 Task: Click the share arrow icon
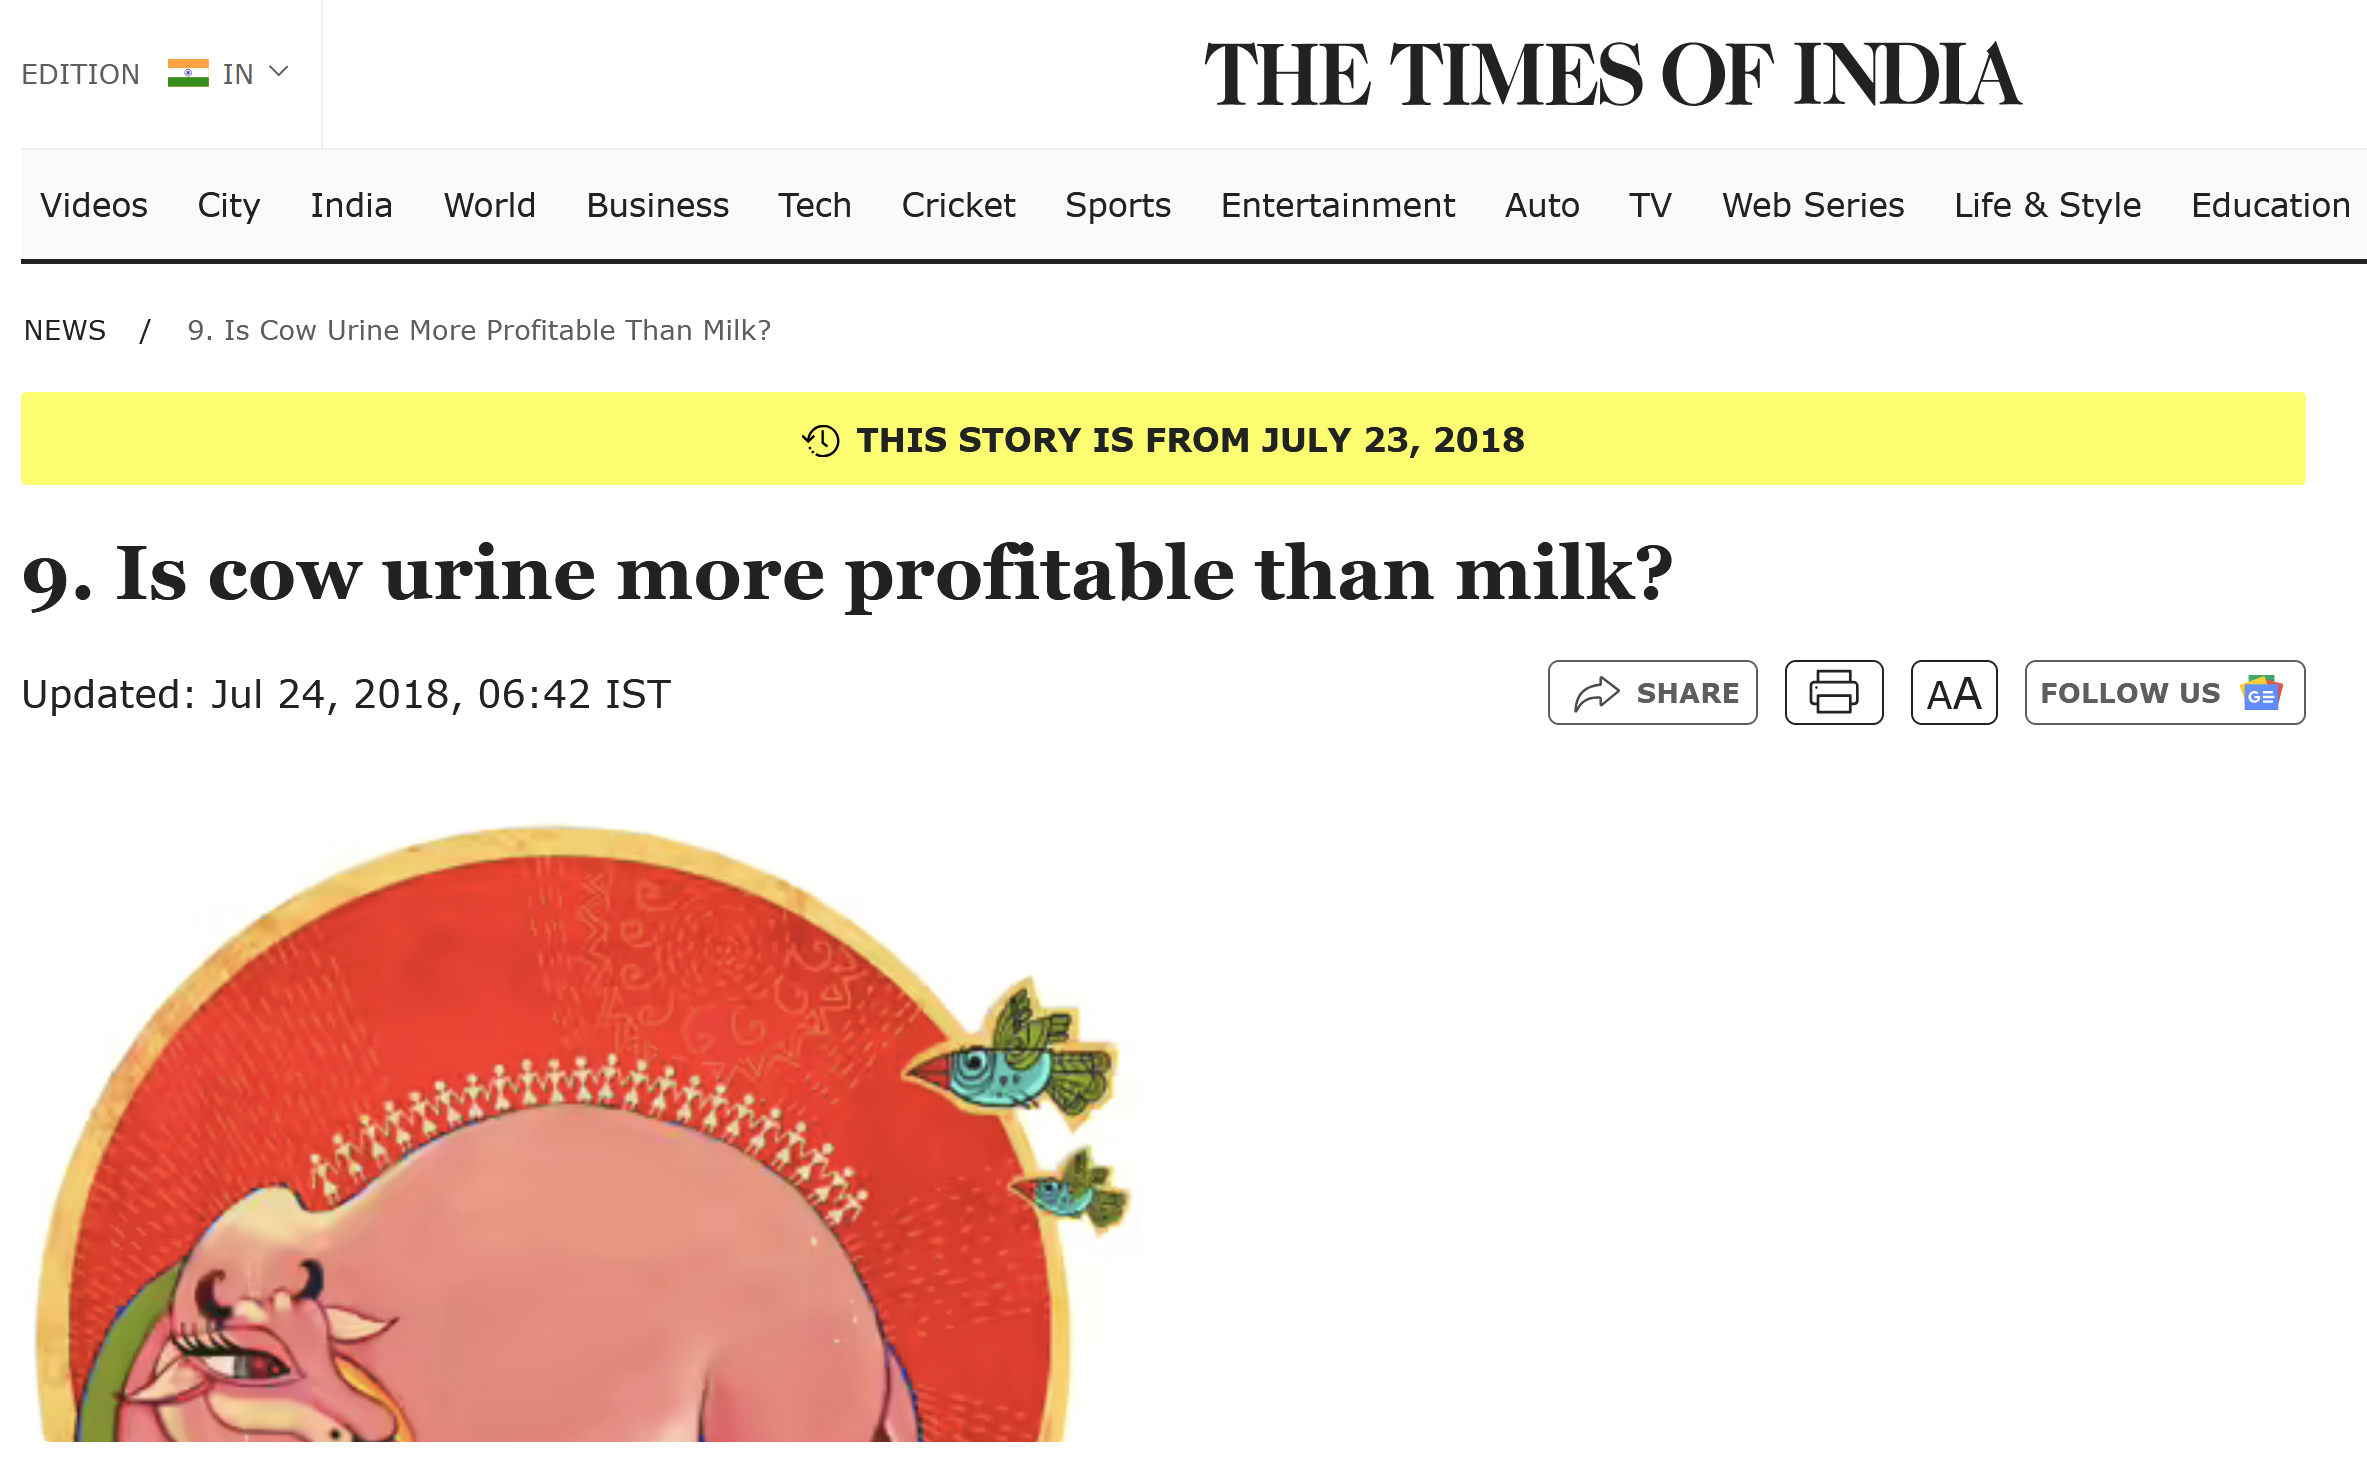pos(1596,692)
